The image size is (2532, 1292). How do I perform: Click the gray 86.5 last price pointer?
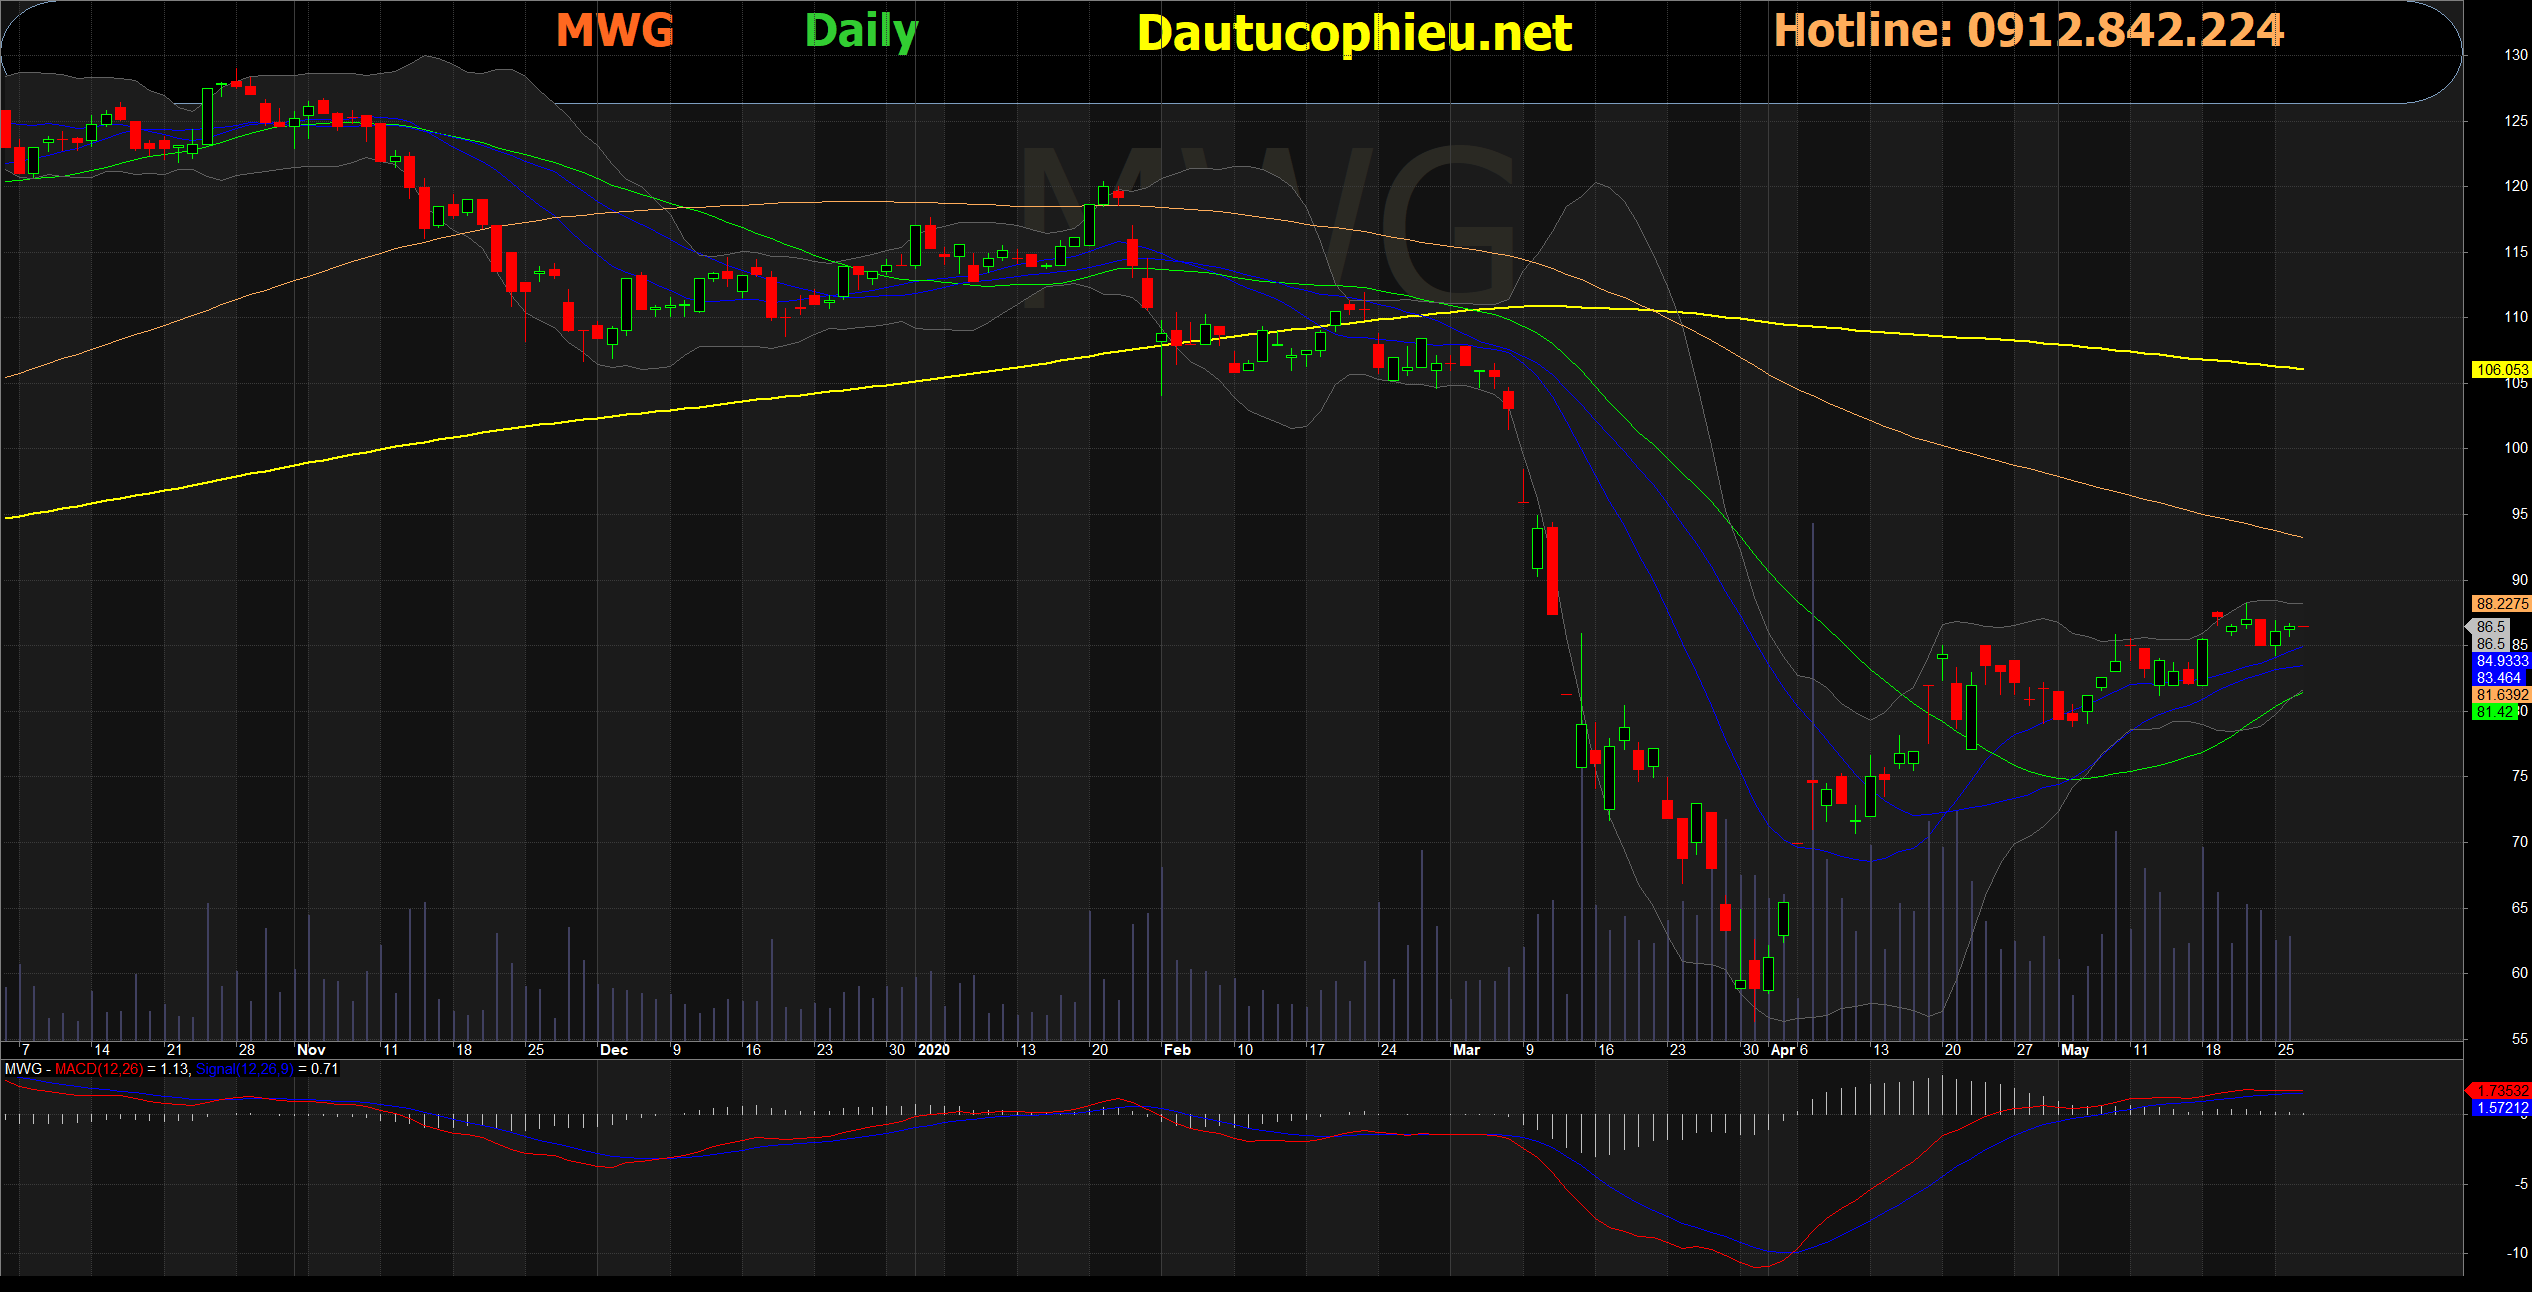[x=2490, y=627]
